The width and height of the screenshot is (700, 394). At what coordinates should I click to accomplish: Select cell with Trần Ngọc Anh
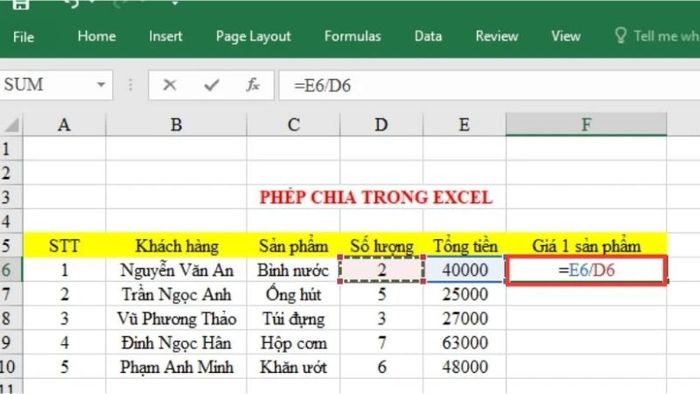[176, 294]
